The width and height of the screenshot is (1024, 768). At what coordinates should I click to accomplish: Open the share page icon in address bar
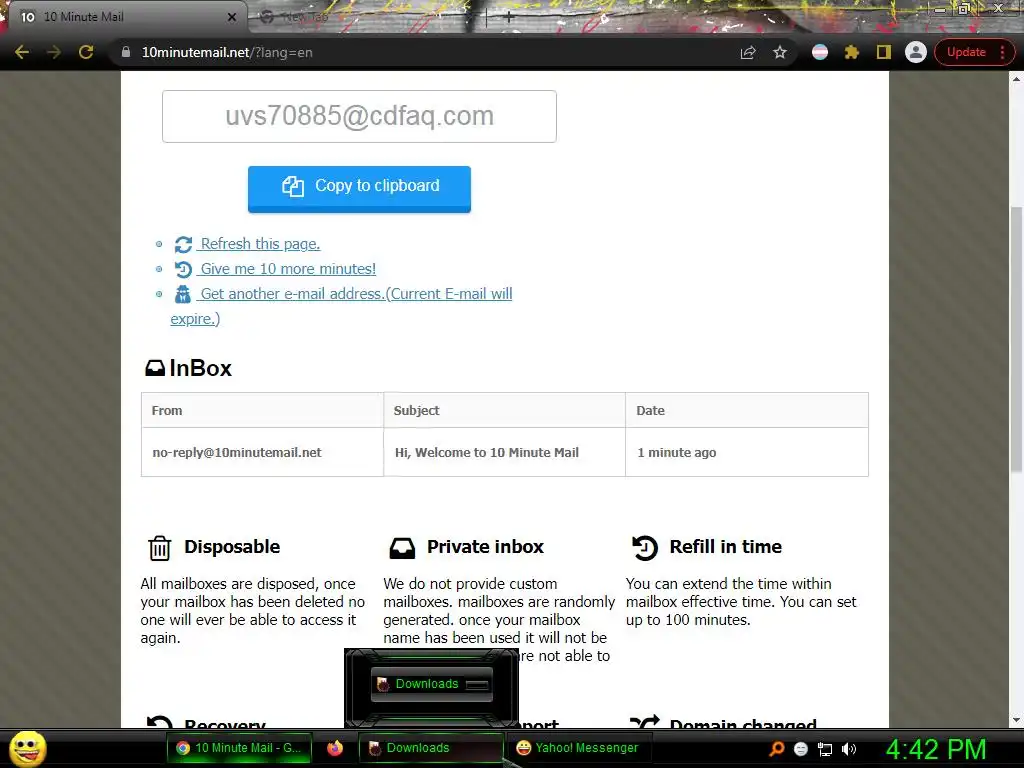[x=748, y=52]
